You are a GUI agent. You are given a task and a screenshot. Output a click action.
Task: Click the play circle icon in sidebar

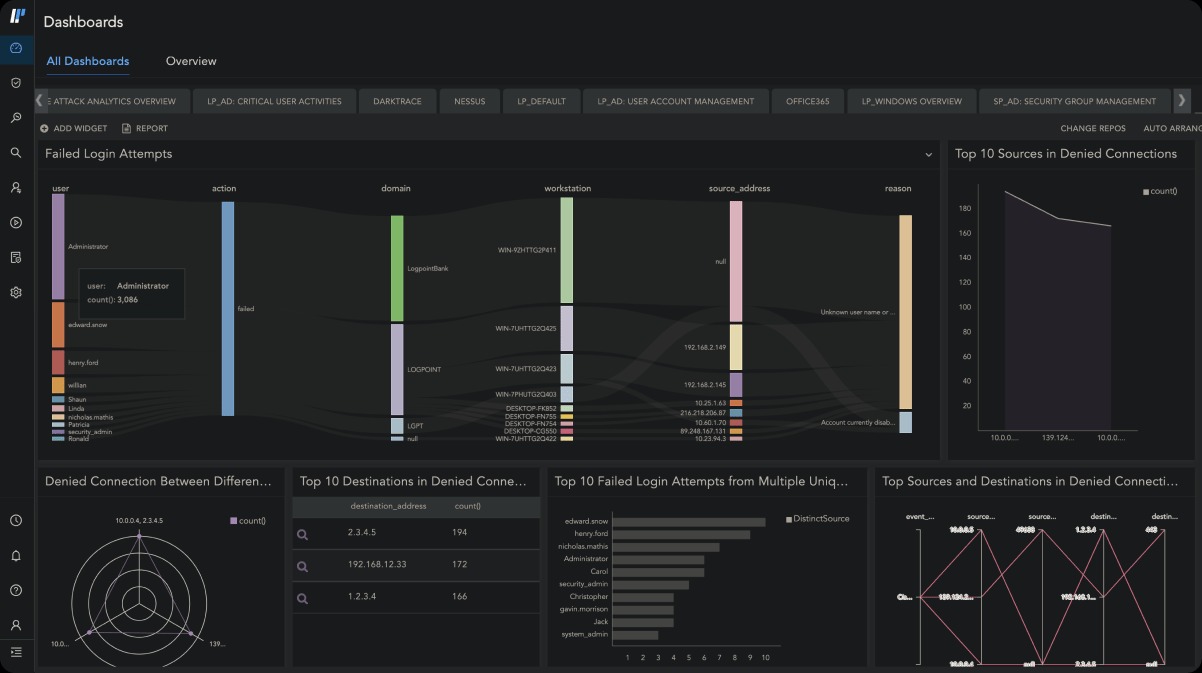(x=16, y=223)
